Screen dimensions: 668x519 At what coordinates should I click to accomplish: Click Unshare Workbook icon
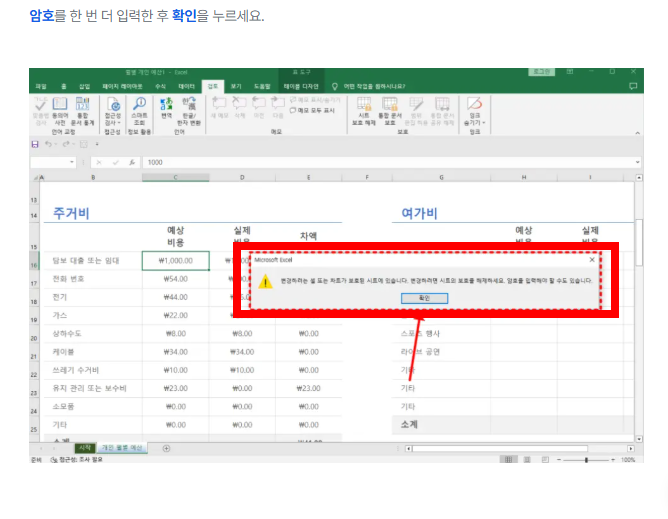(442, 104)
